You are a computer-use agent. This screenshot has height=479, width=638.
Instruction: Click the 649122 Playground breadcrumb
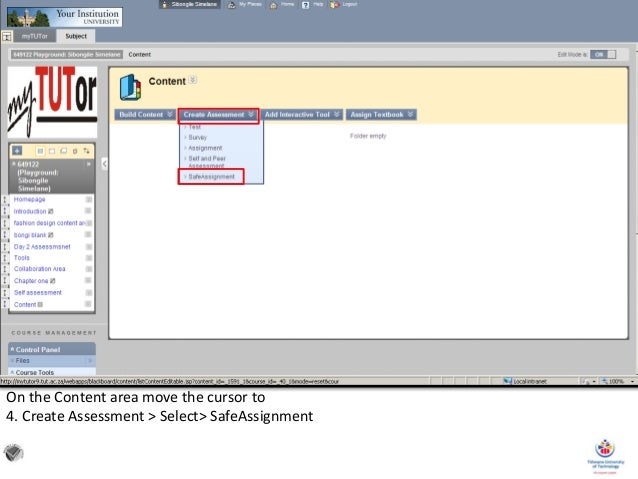[x=67, y=55]
